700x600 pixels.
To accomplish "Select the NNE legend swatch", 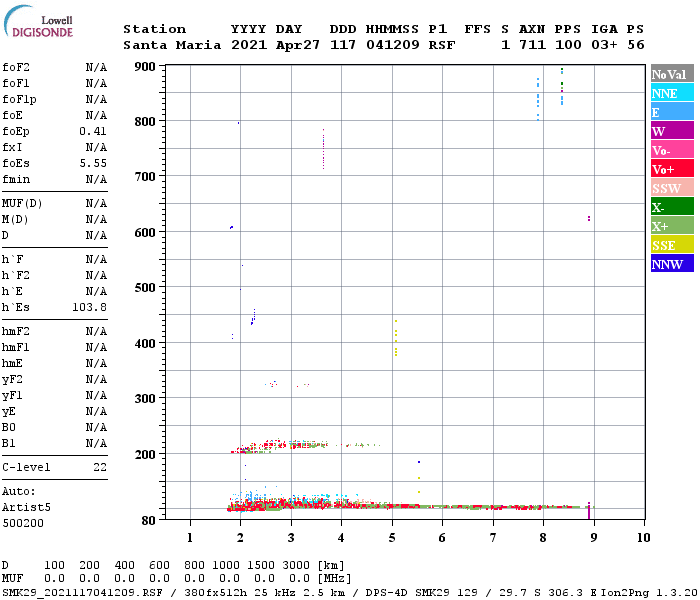I will coord(672,93).
